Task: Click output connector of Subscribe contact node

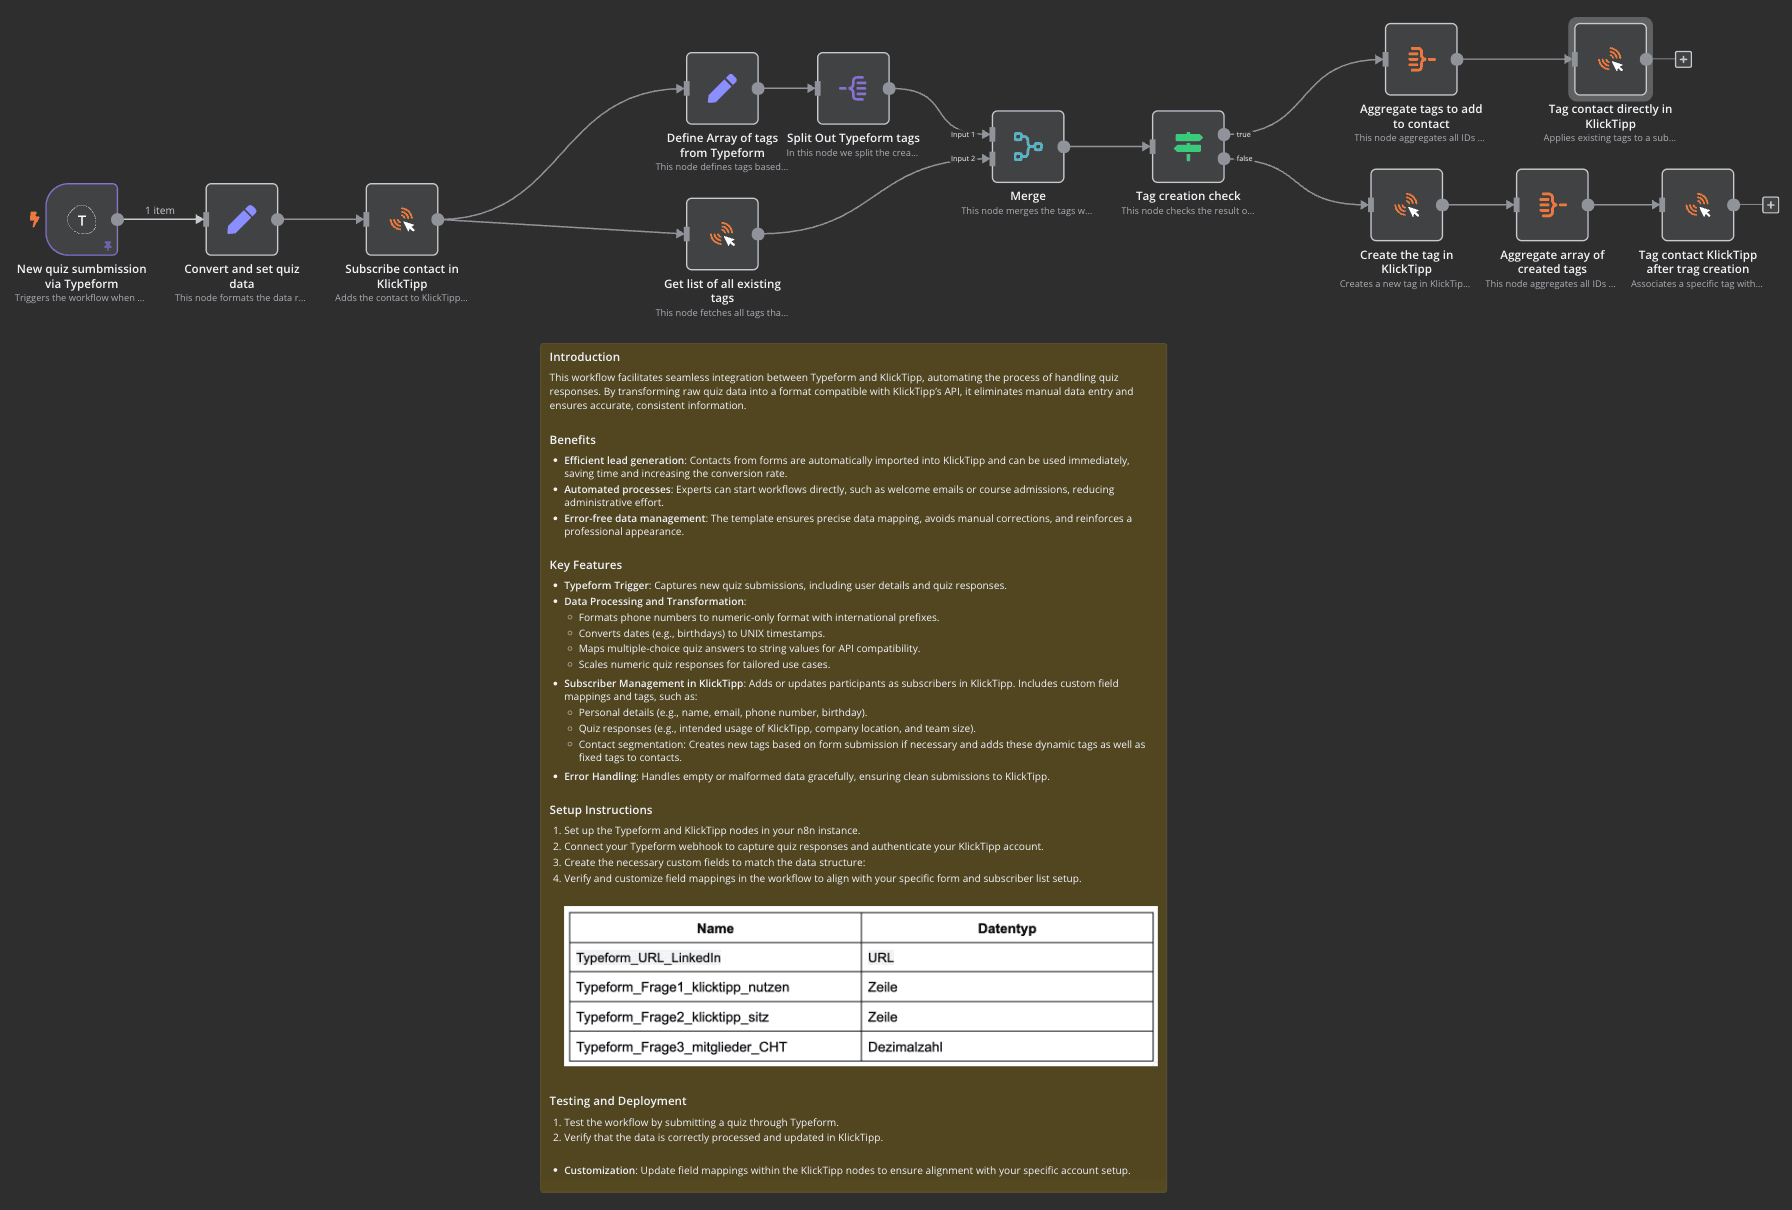Action: 438,219
